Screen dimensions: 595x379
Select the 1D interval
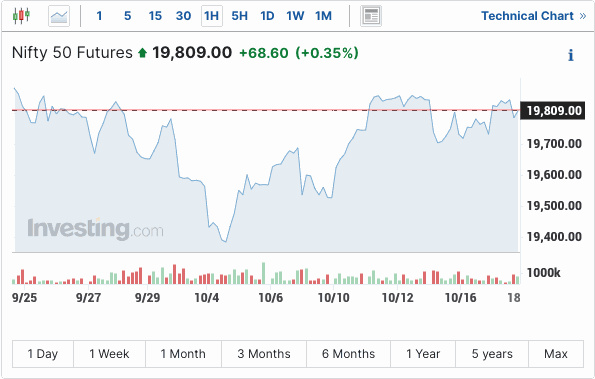267,16
